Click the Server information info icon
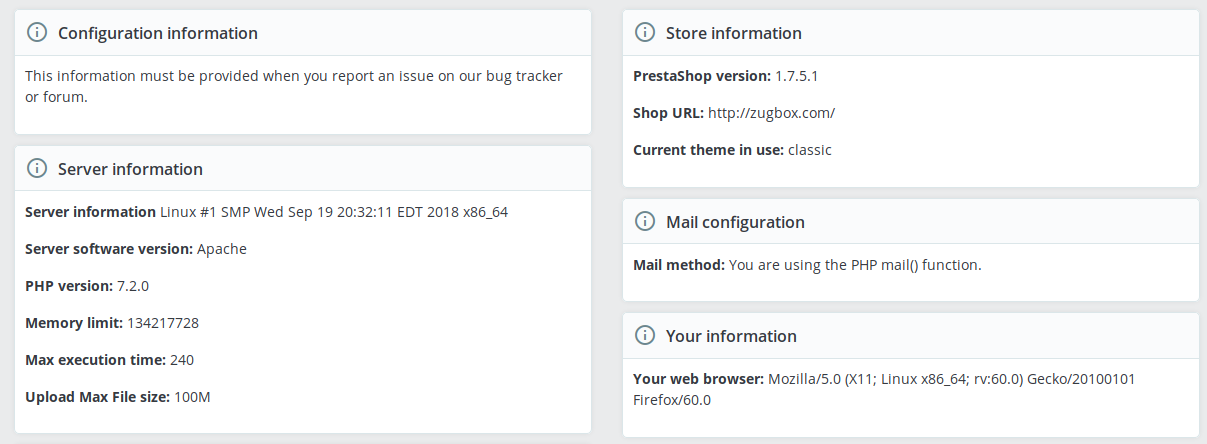The image size is (1207, 444). click(x=36, y=169)
